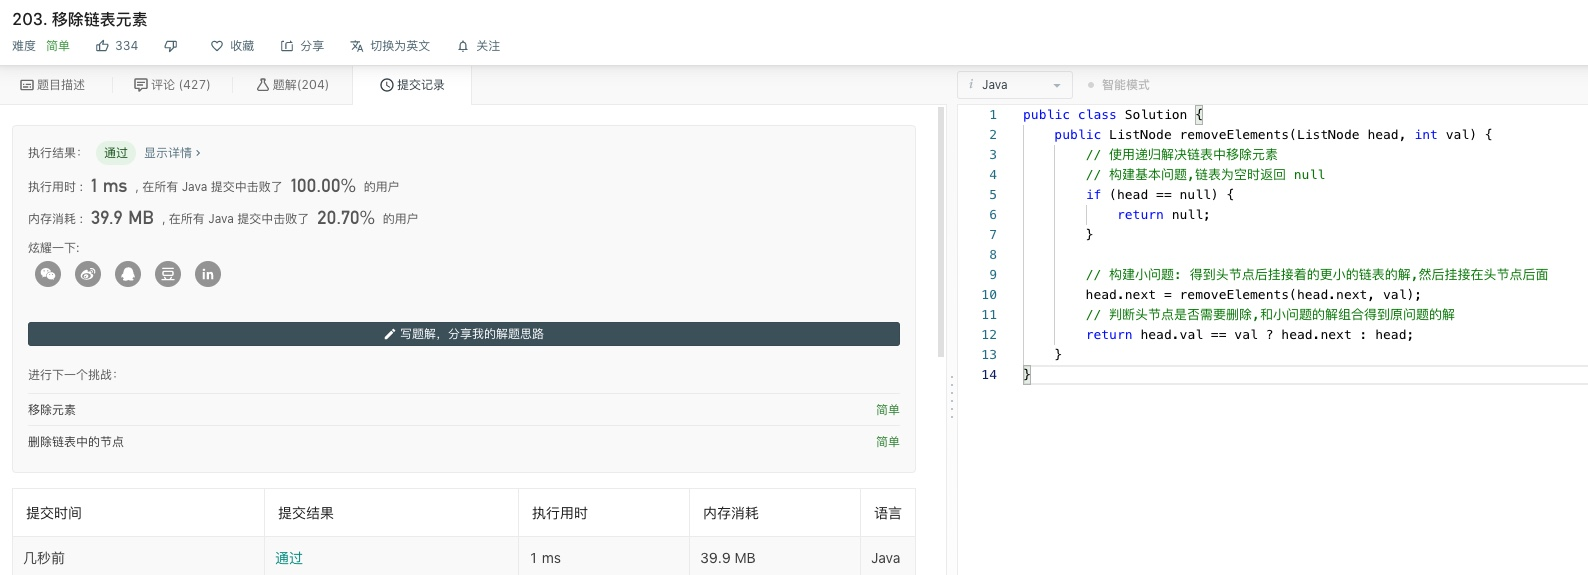Click the like count 334
The height and width of the screenshot is (575, 1588).
pos(127,46)
